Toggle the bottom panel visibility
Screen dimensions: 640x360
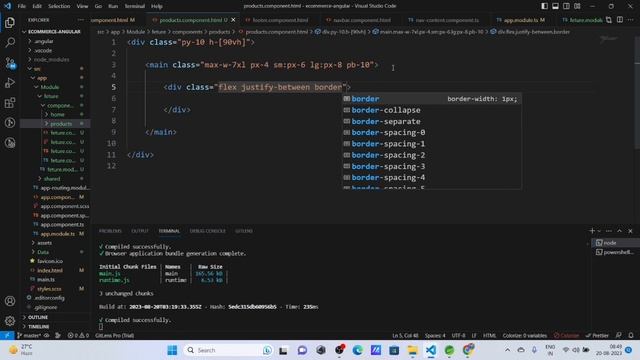coord(556,6)
